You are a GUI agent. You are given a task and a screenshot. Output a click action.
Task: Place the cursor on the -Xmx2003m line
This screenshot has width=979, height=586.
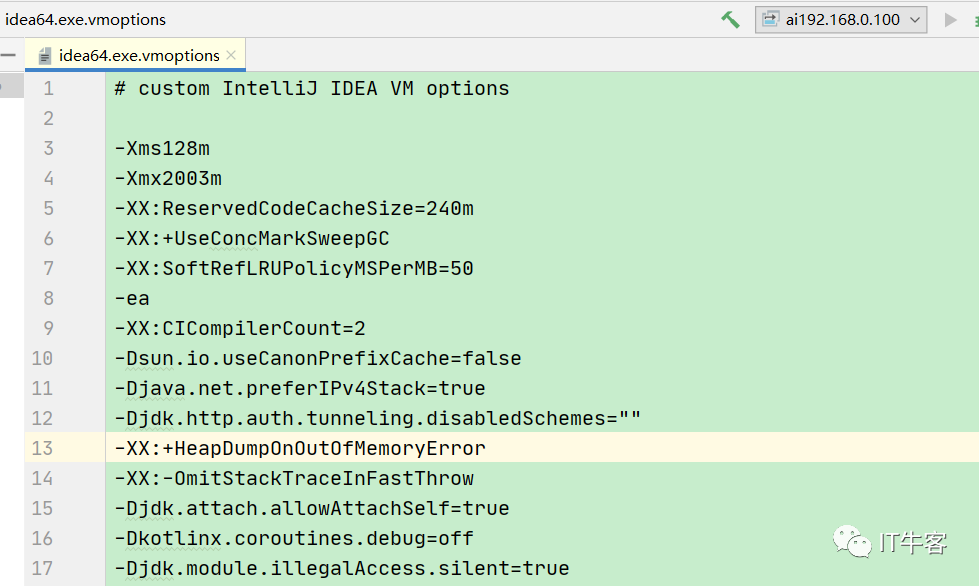click(x=168, y=178)
